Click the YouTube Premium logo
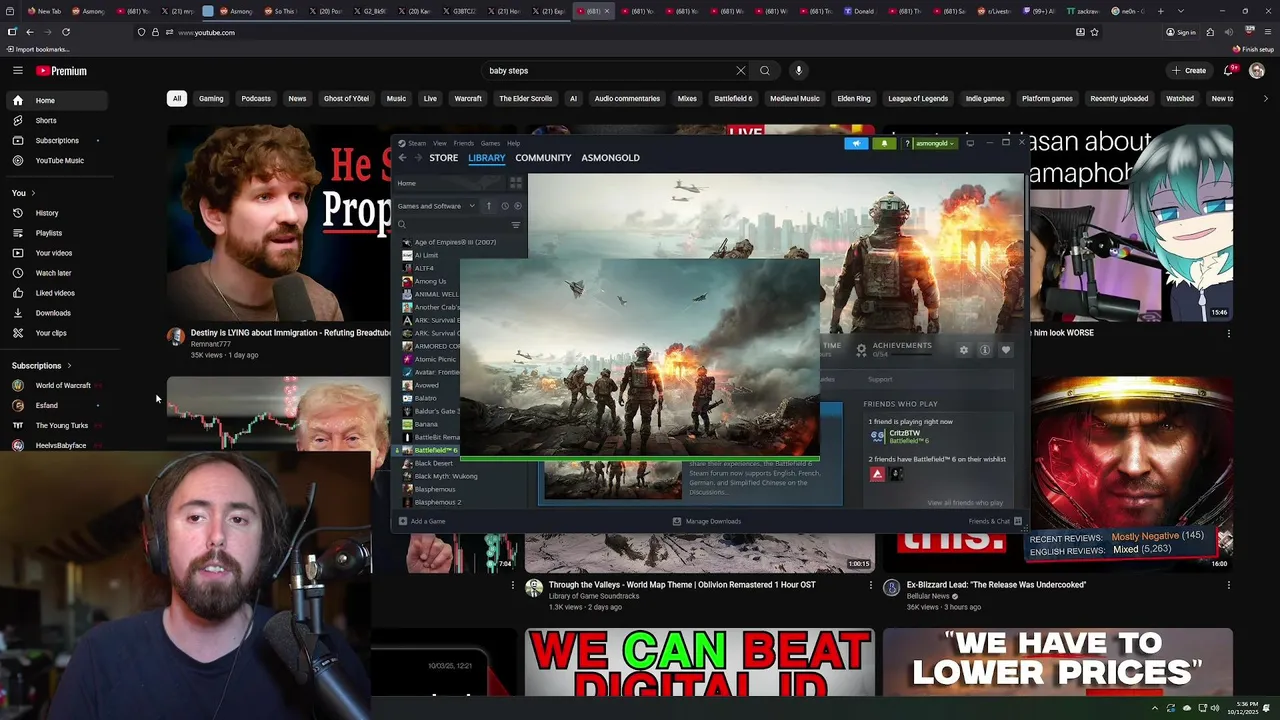Viewport: 1280px width, 720px height. point(62,71)
